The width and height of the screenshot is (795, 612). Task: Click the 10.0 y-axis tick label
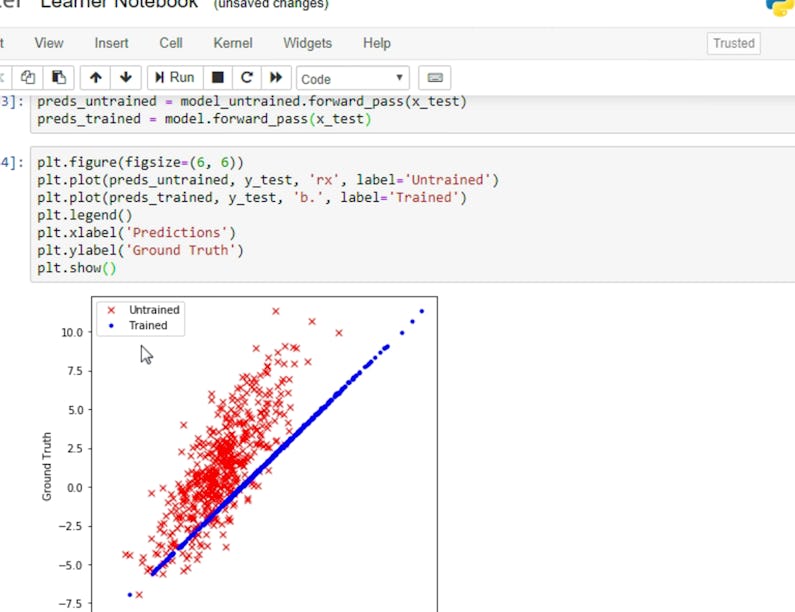[x=71, y=333]
